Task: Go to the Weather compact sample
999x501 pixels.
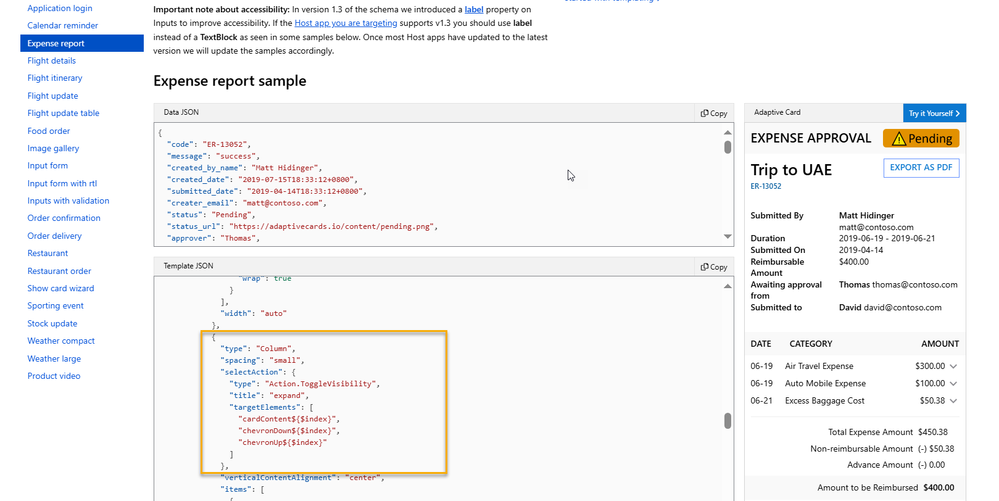Action: pos(61,341)
